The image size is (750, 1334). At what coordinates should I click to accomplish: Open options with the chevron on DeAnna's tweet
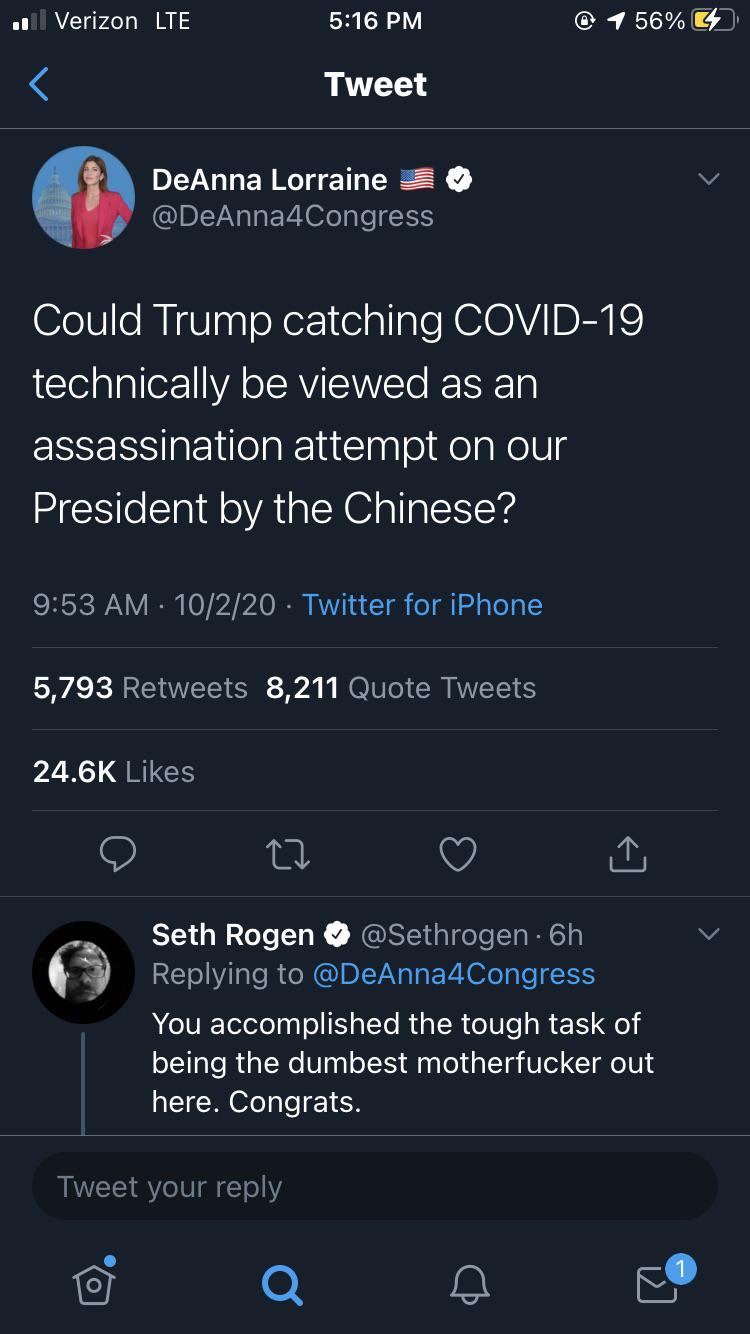point(709,178)
